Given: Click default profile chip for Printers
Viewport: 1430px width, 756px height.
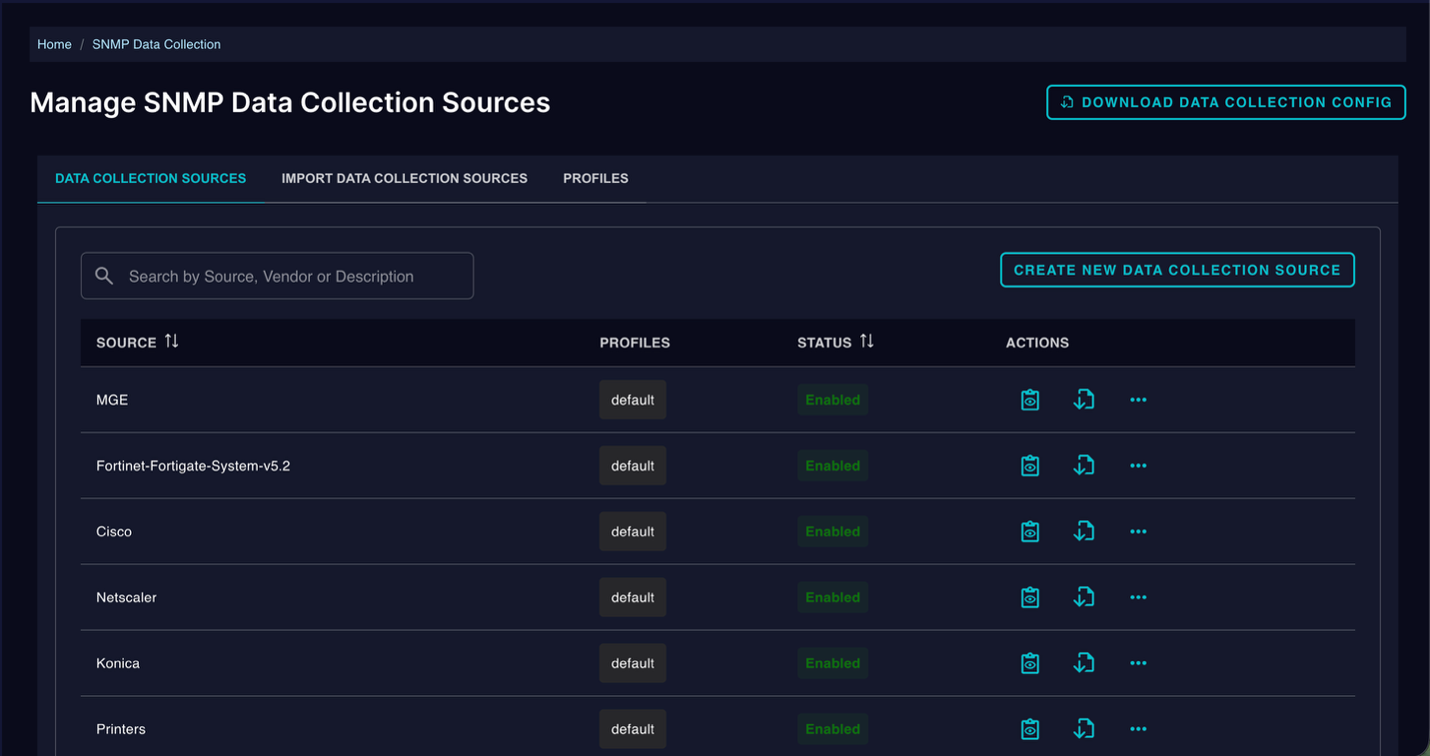Looking at the screenshot, I should (x=633, y=730).
